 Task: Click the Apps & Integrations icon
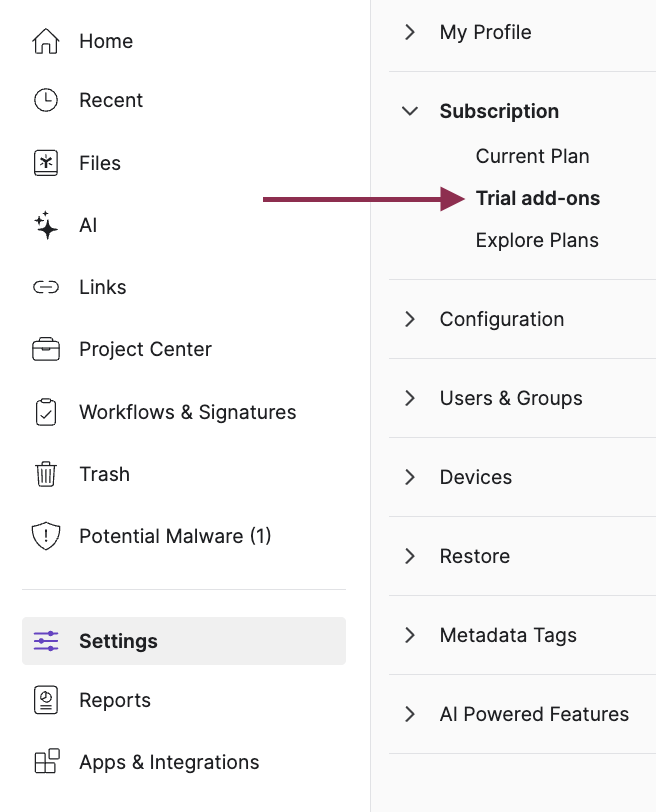(x=46, y=762)
